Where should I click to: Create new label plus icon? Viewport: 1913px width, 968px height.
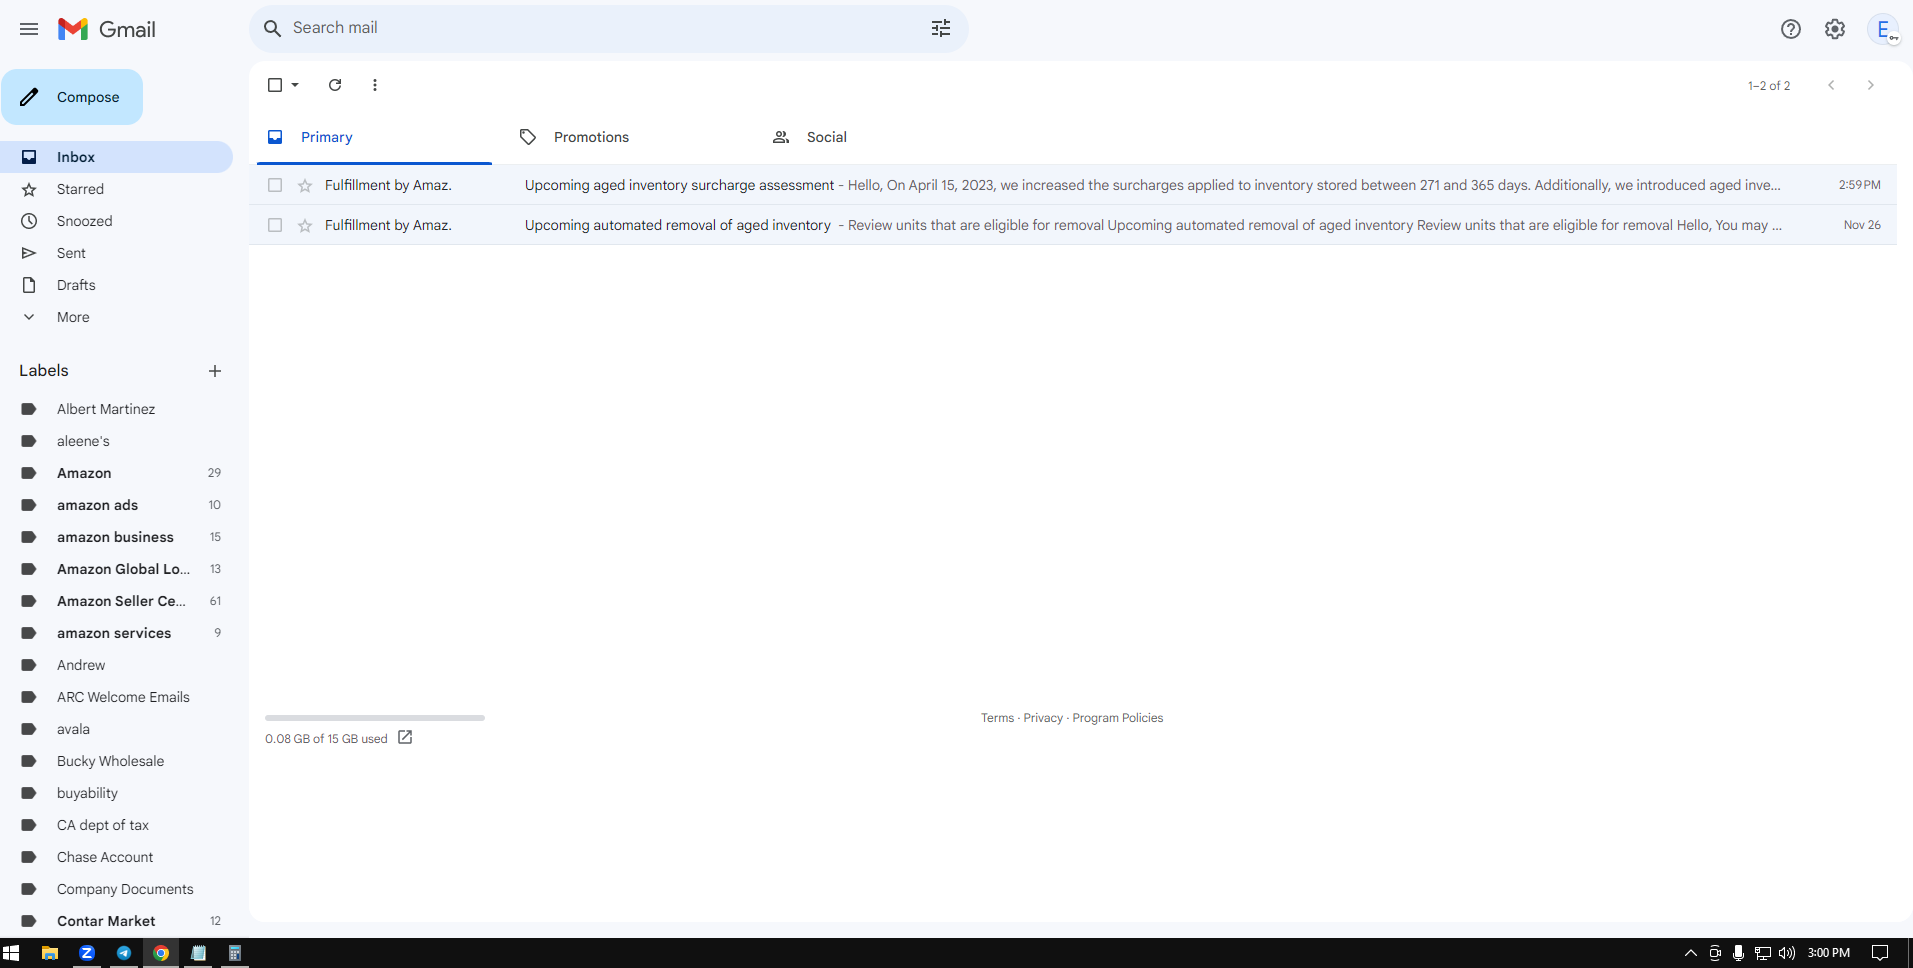coord(215,371)
